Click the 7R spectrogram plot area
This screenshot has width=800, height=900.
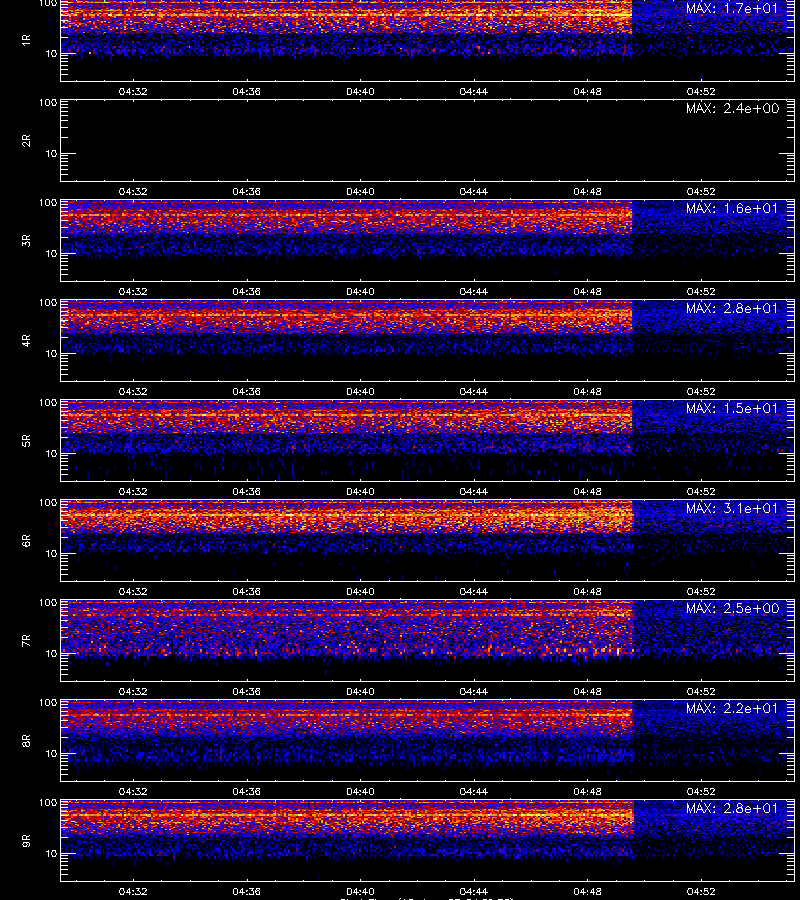(x=427, y=641)
